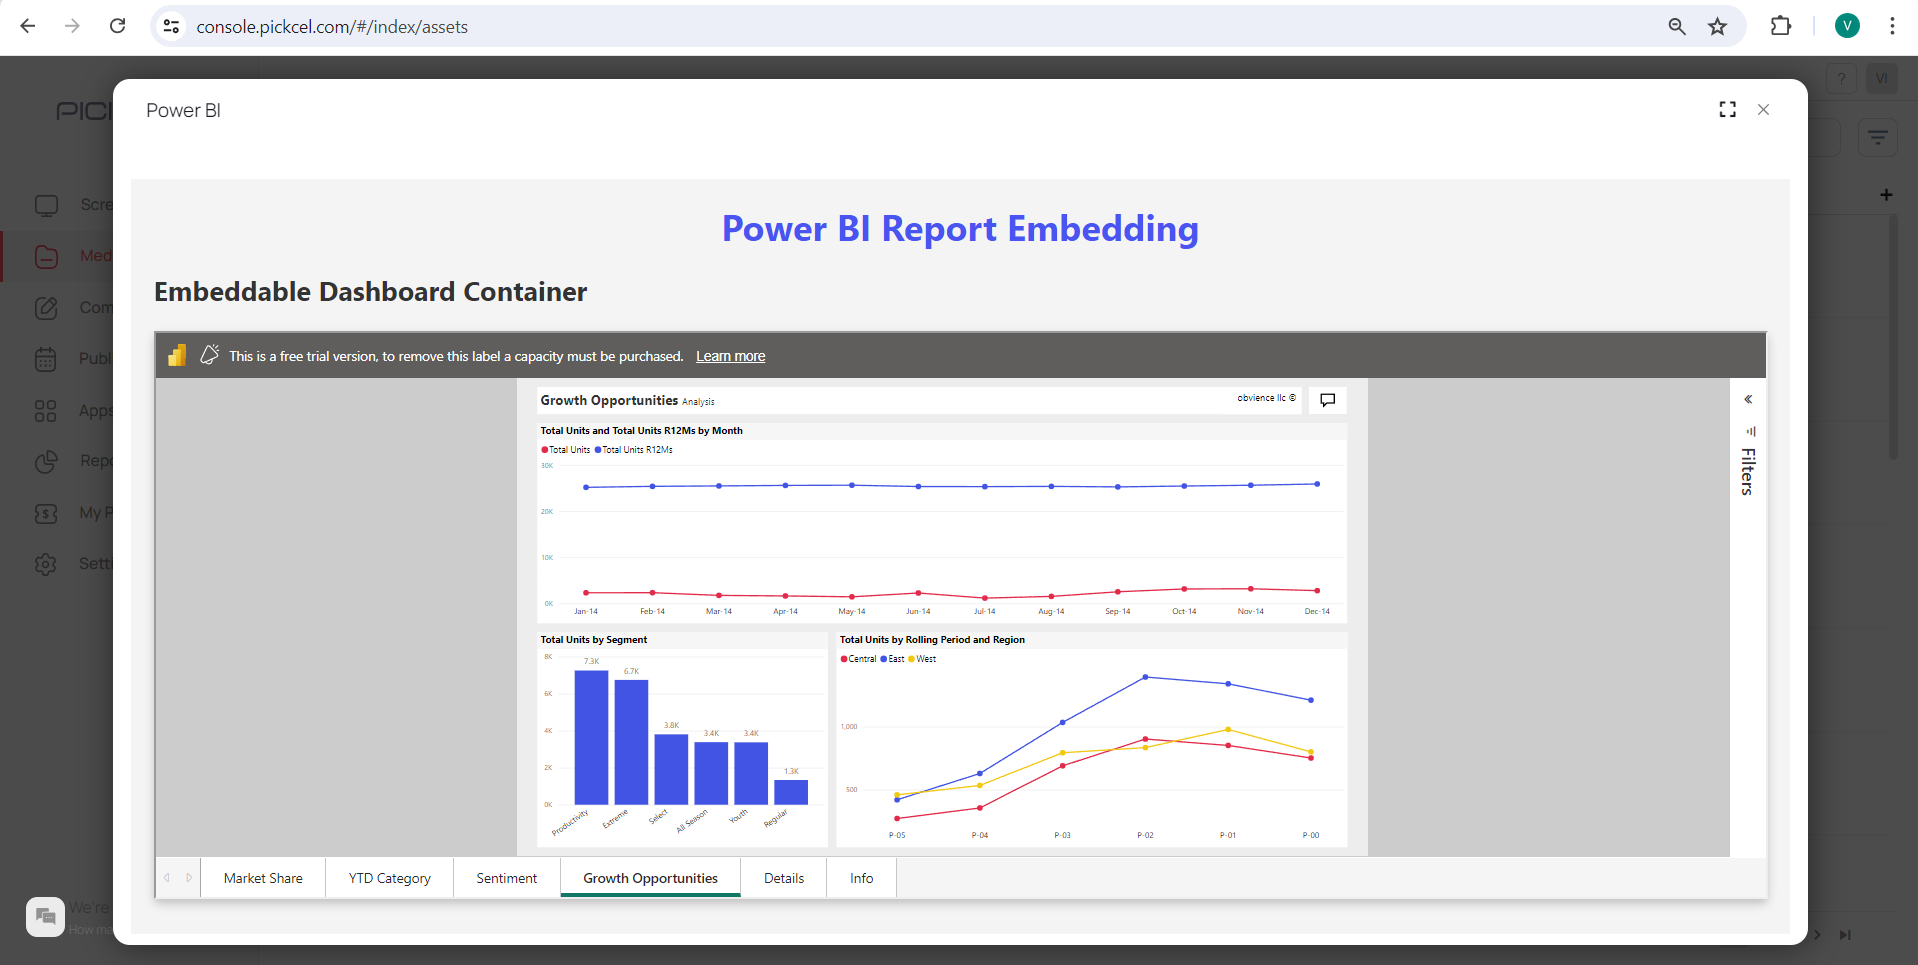The width and height of the screenshot is (1918, 965).
Task: Click the Dec-14 point on the Total Units R12Ms line
Action: coord(1317,484)
